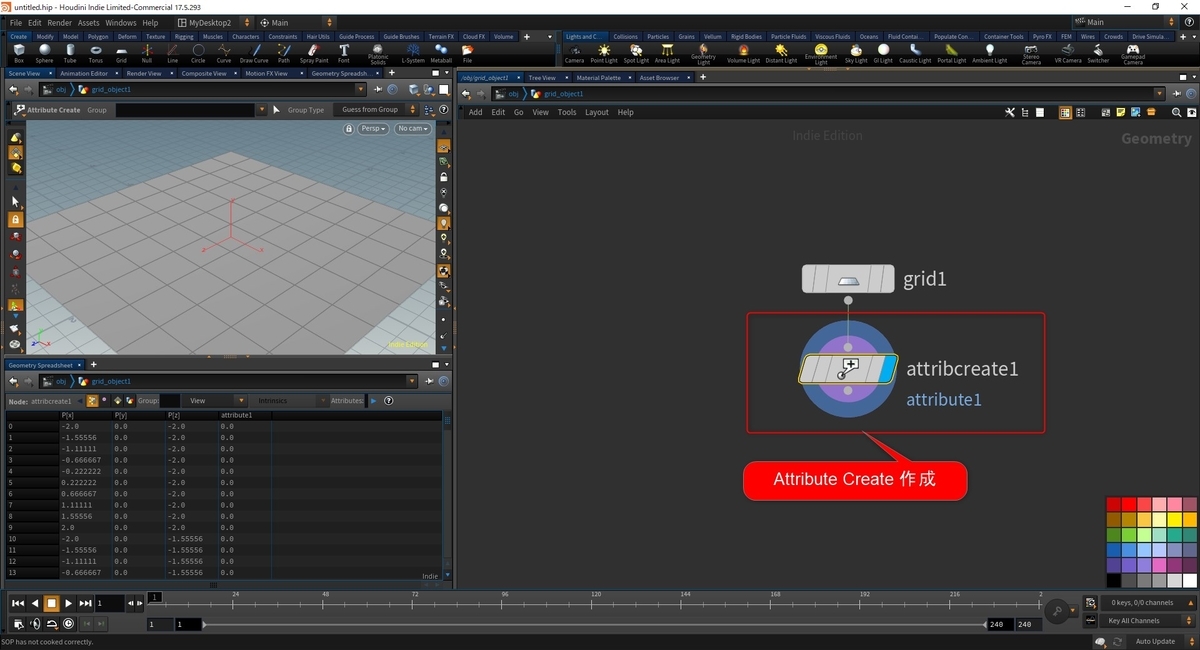Click the Add menu in the network editor

tap(475, 112)
